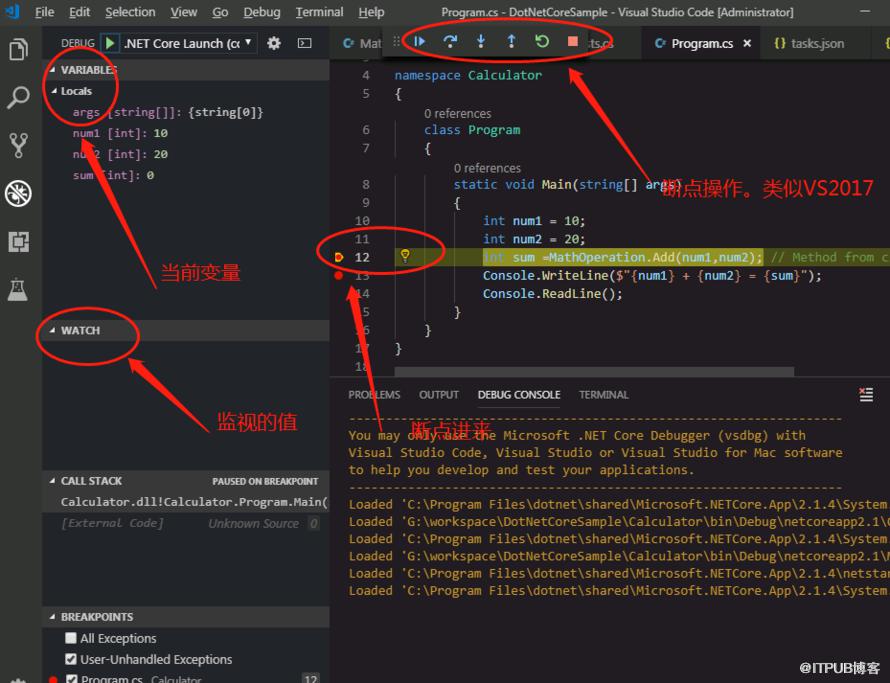
Task: Switch to the OUTPUT panel tab
Action: tap(439, 395)
